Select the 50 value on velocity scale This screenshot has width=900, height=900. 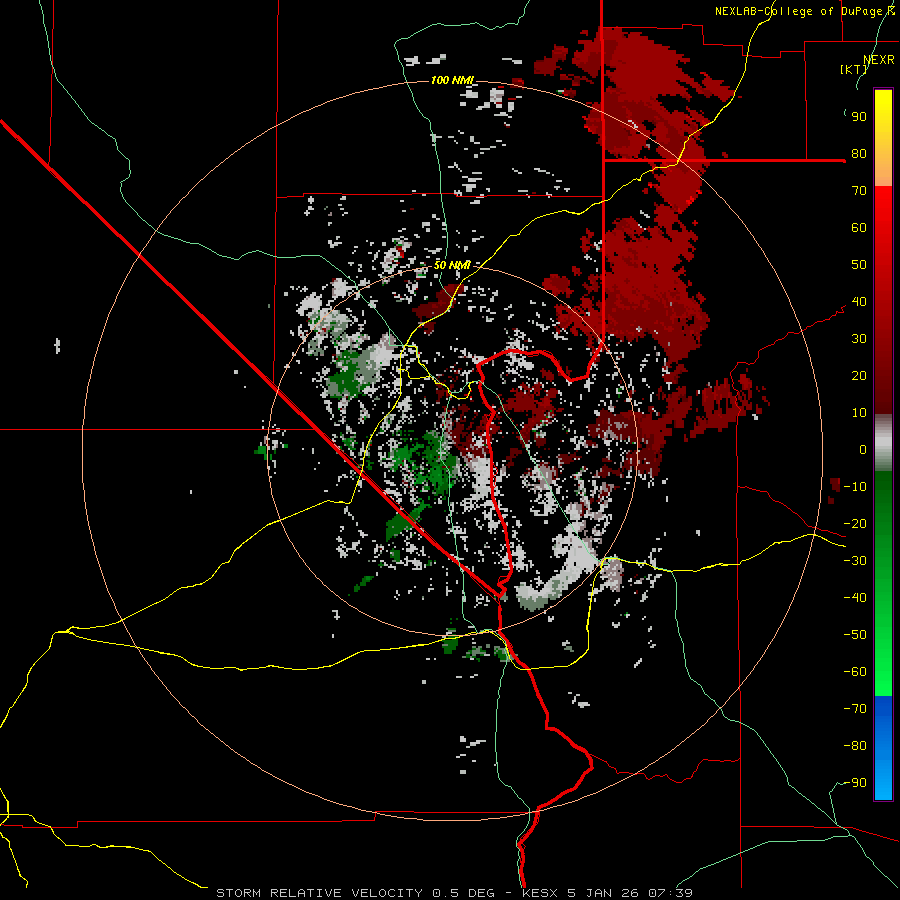[x=859, y=265]
